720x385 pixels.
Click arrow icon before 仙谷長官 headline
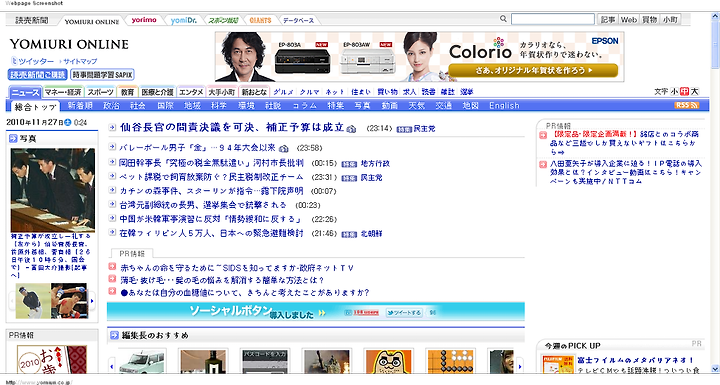pos(112,127)
